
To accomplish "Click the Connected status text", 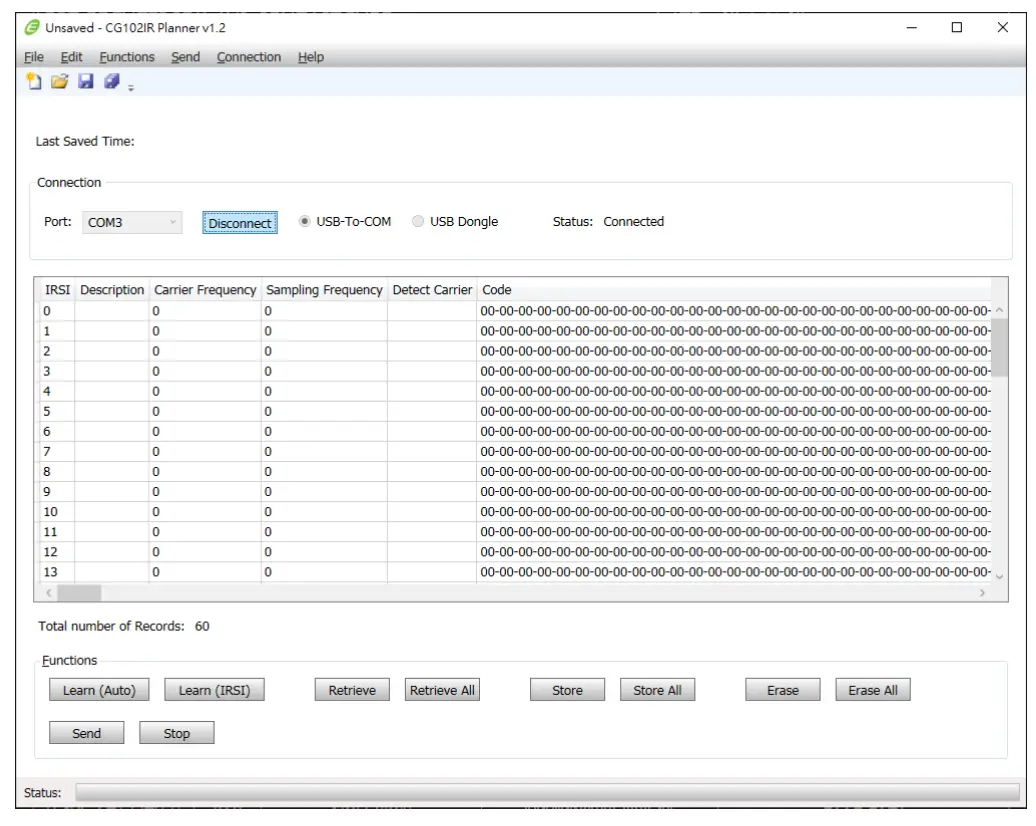I will tap(633, 221).
